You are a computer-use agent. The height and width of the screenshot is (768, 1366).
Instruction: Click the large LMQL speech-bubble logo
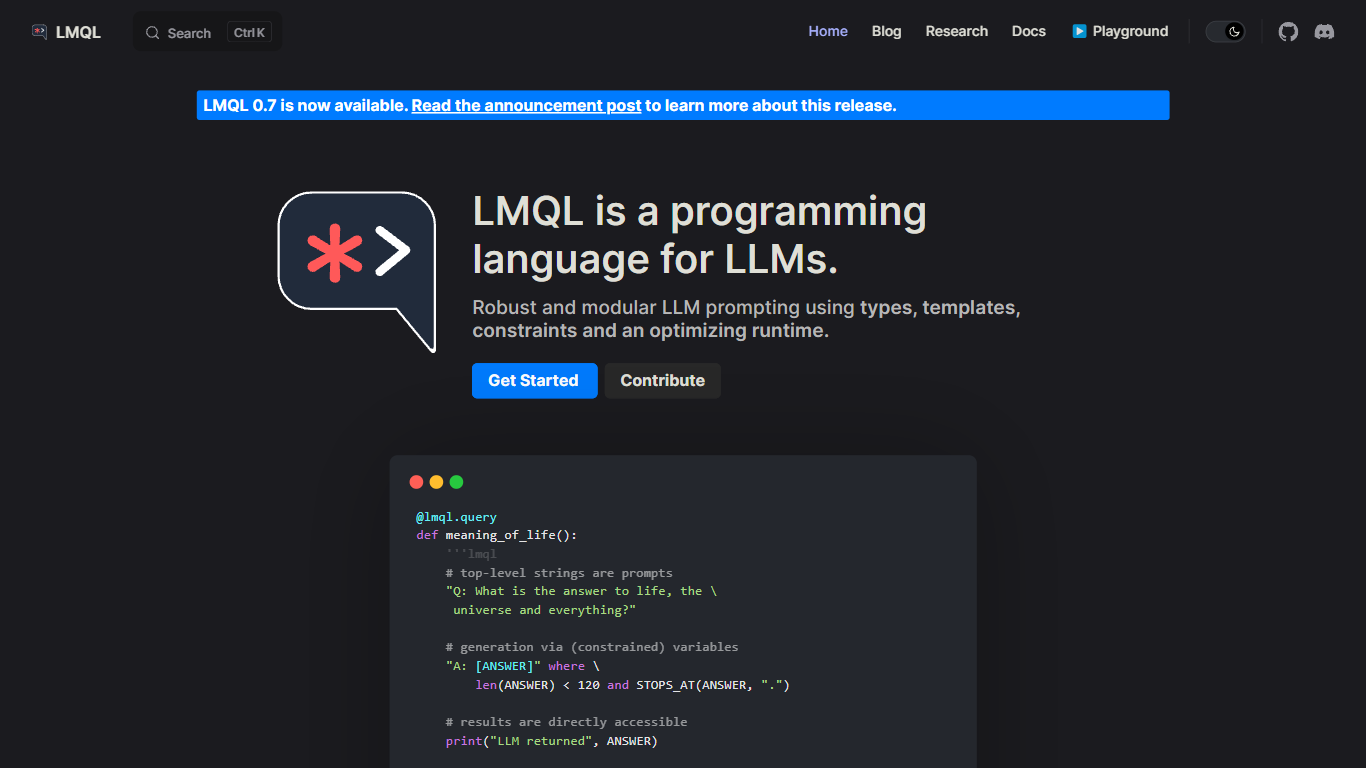tap(357, 271)
